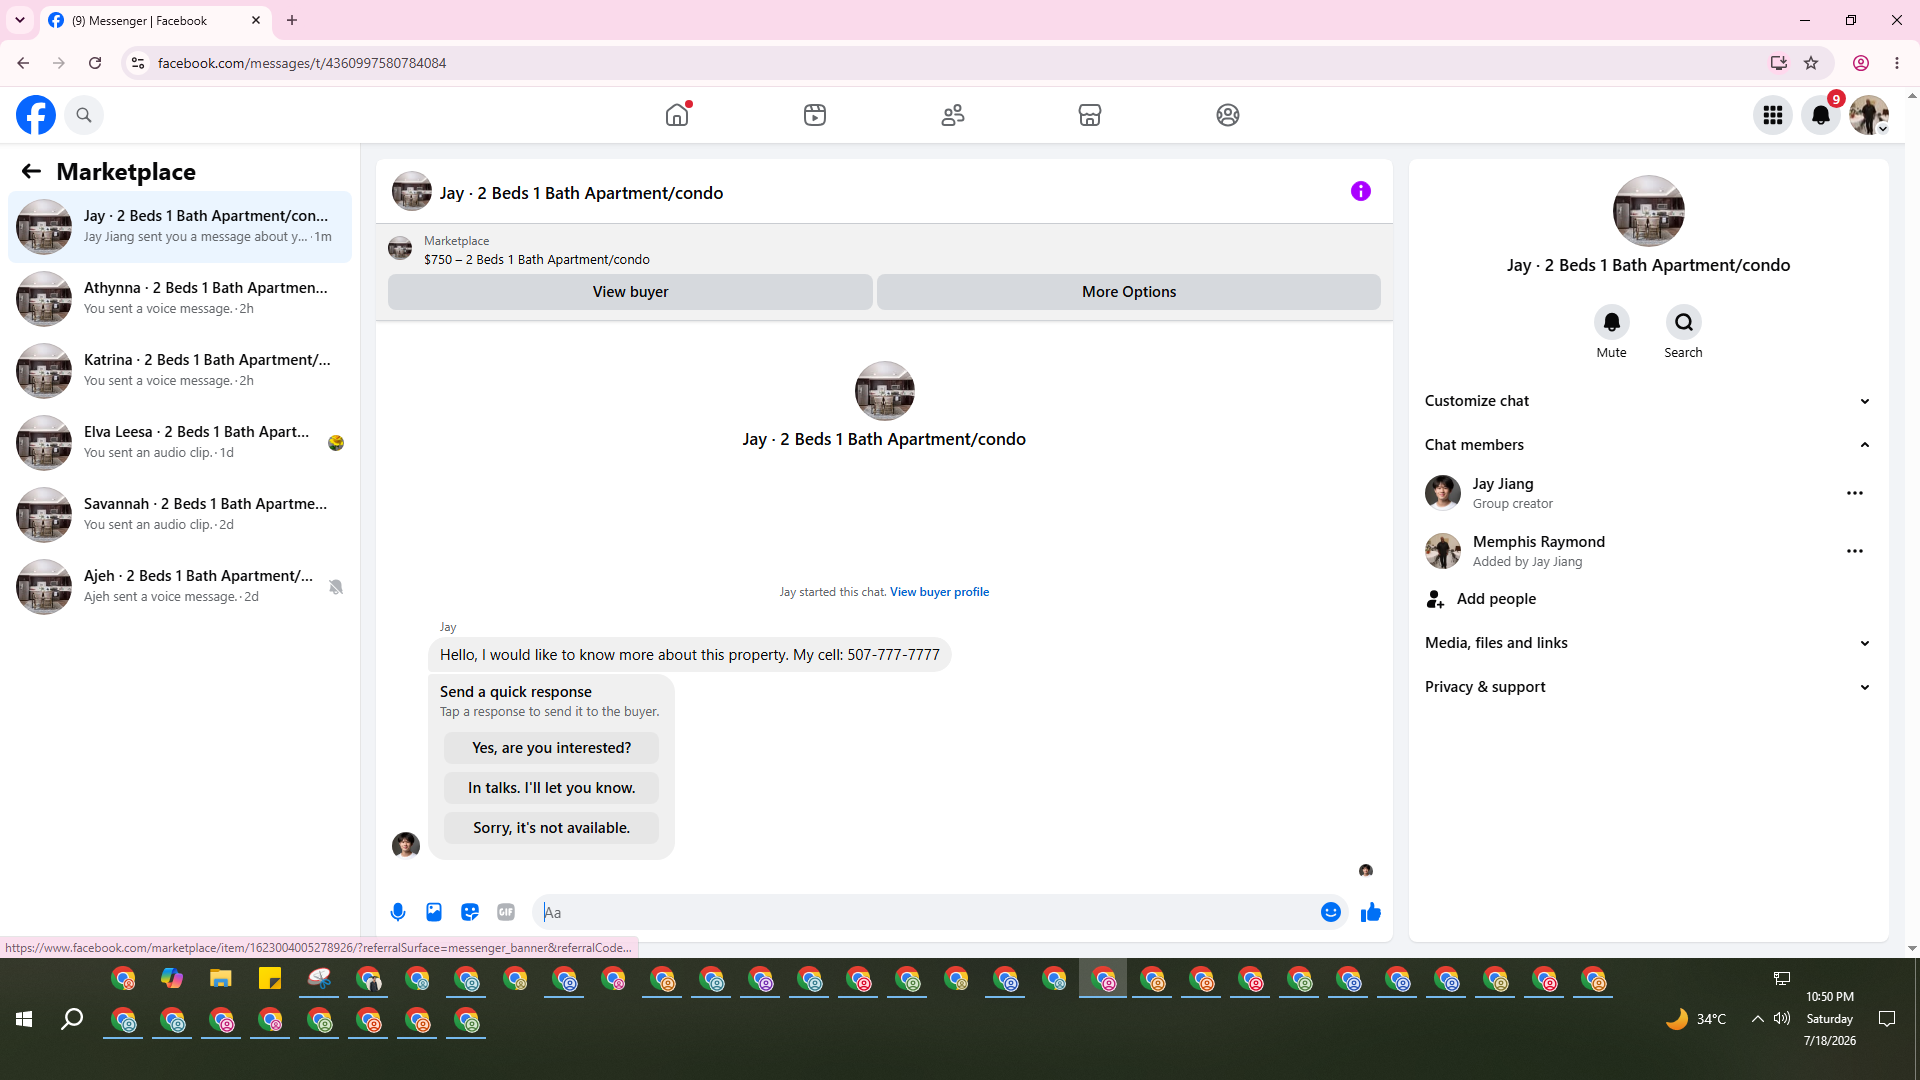
Task: Click the back arrow beside Marketplace
Action: (31, 171)
